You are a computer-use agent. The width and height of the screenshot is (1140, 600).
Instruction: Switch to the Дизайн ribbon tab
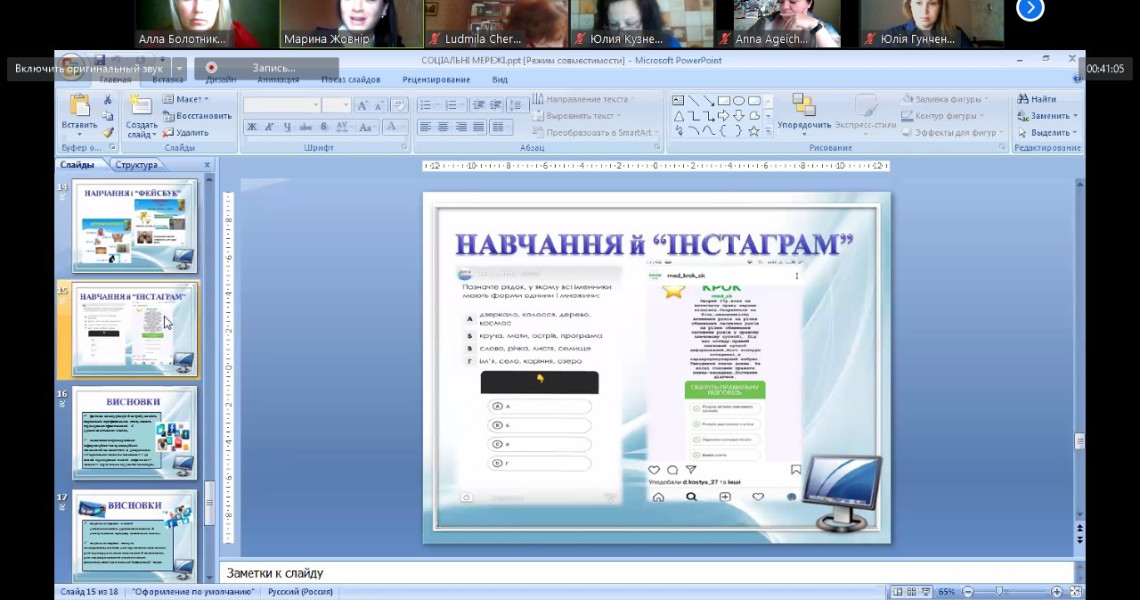coord(220,80)
